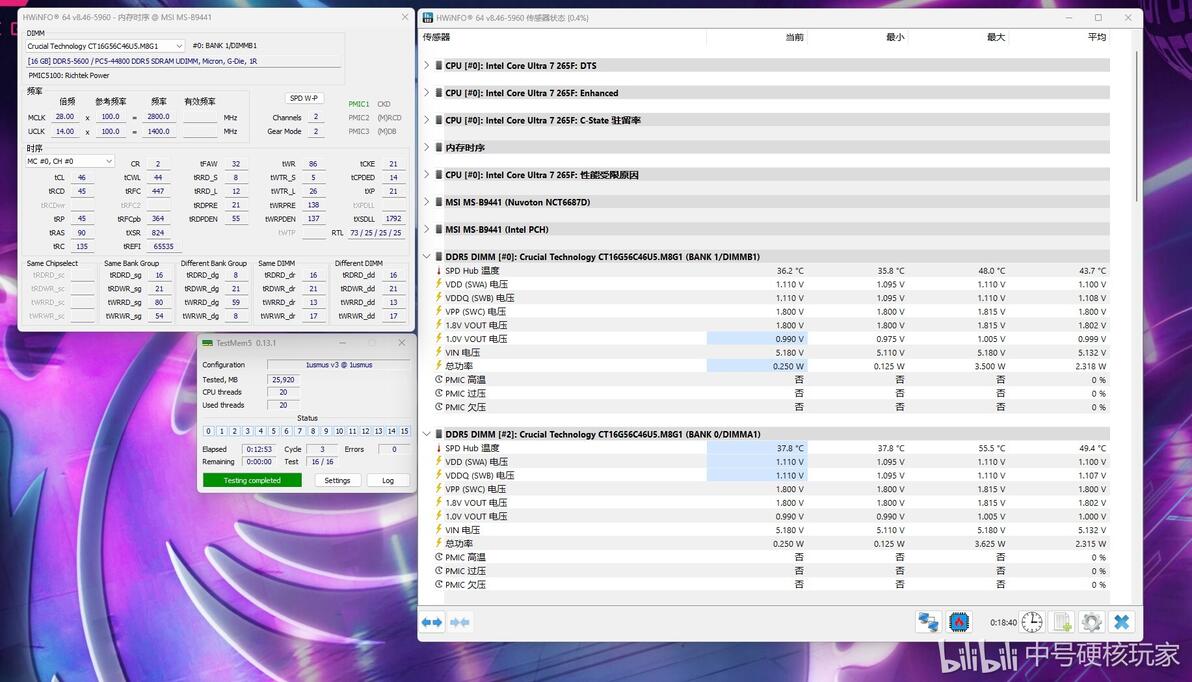Image resolution: width=1192 pixels, height=682 pixels.
Task: Expand the 性能受限原因 sensor group
Action: [426, 175]
